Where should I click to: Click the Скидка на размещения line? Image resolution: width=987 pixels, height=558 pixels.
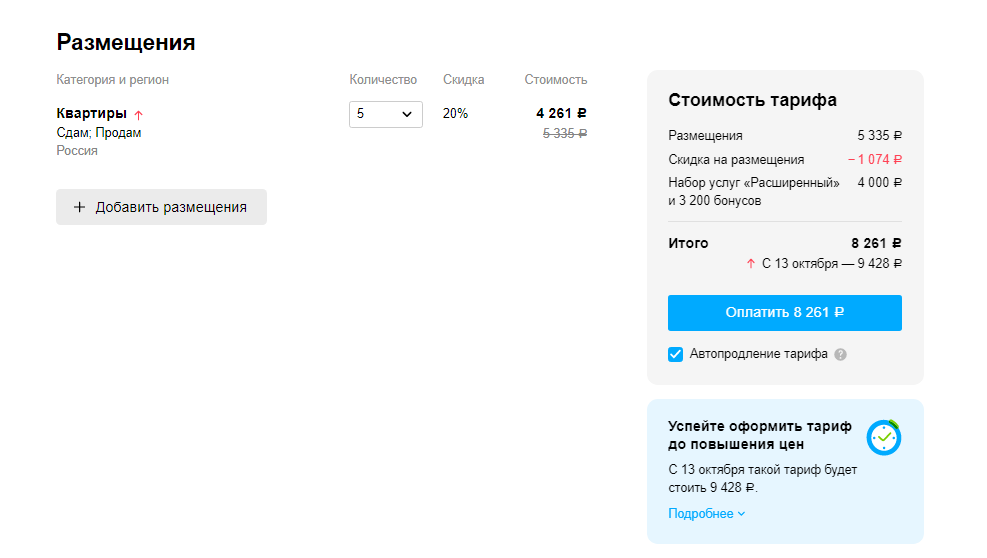click(x=736, y=160)
